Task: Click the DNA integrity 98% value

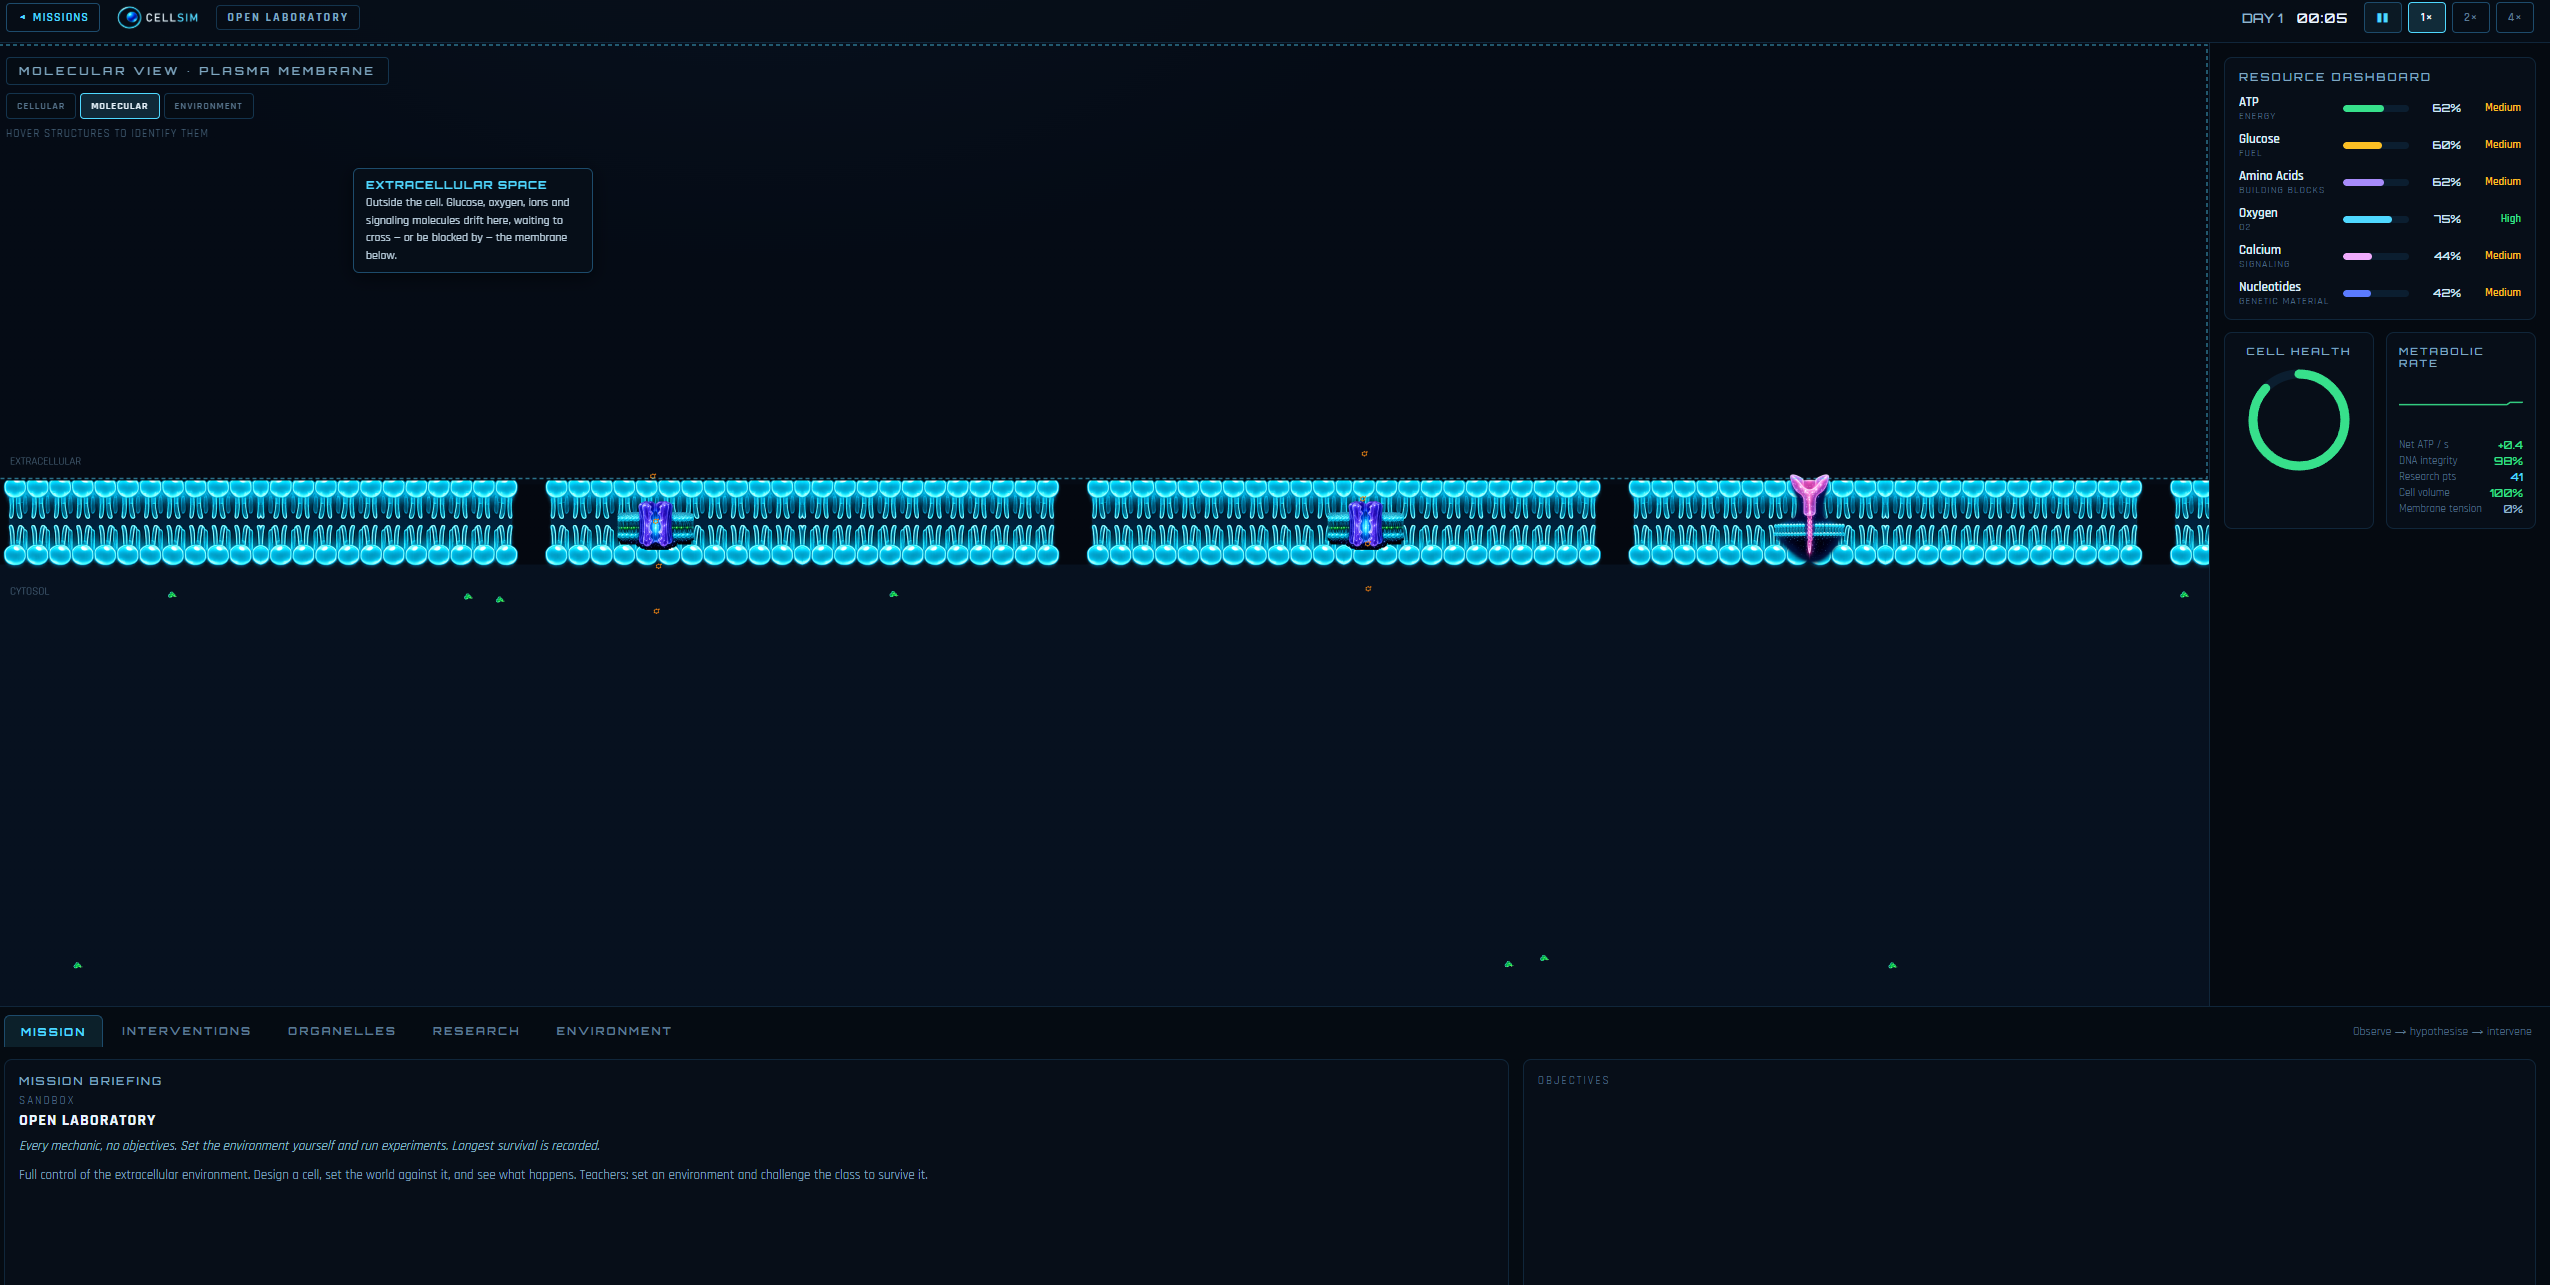Action: 2508,461
